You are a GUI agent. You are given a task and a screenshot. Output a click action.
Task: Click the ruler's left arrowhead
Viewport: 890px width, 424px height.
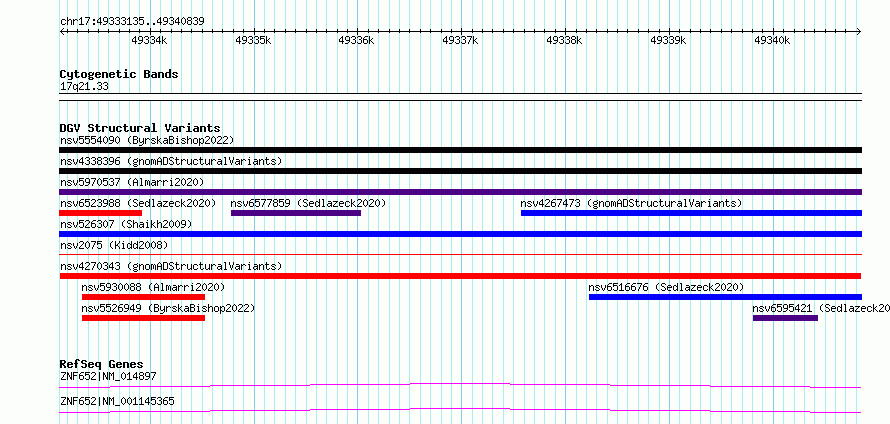[x=62, y=31]
